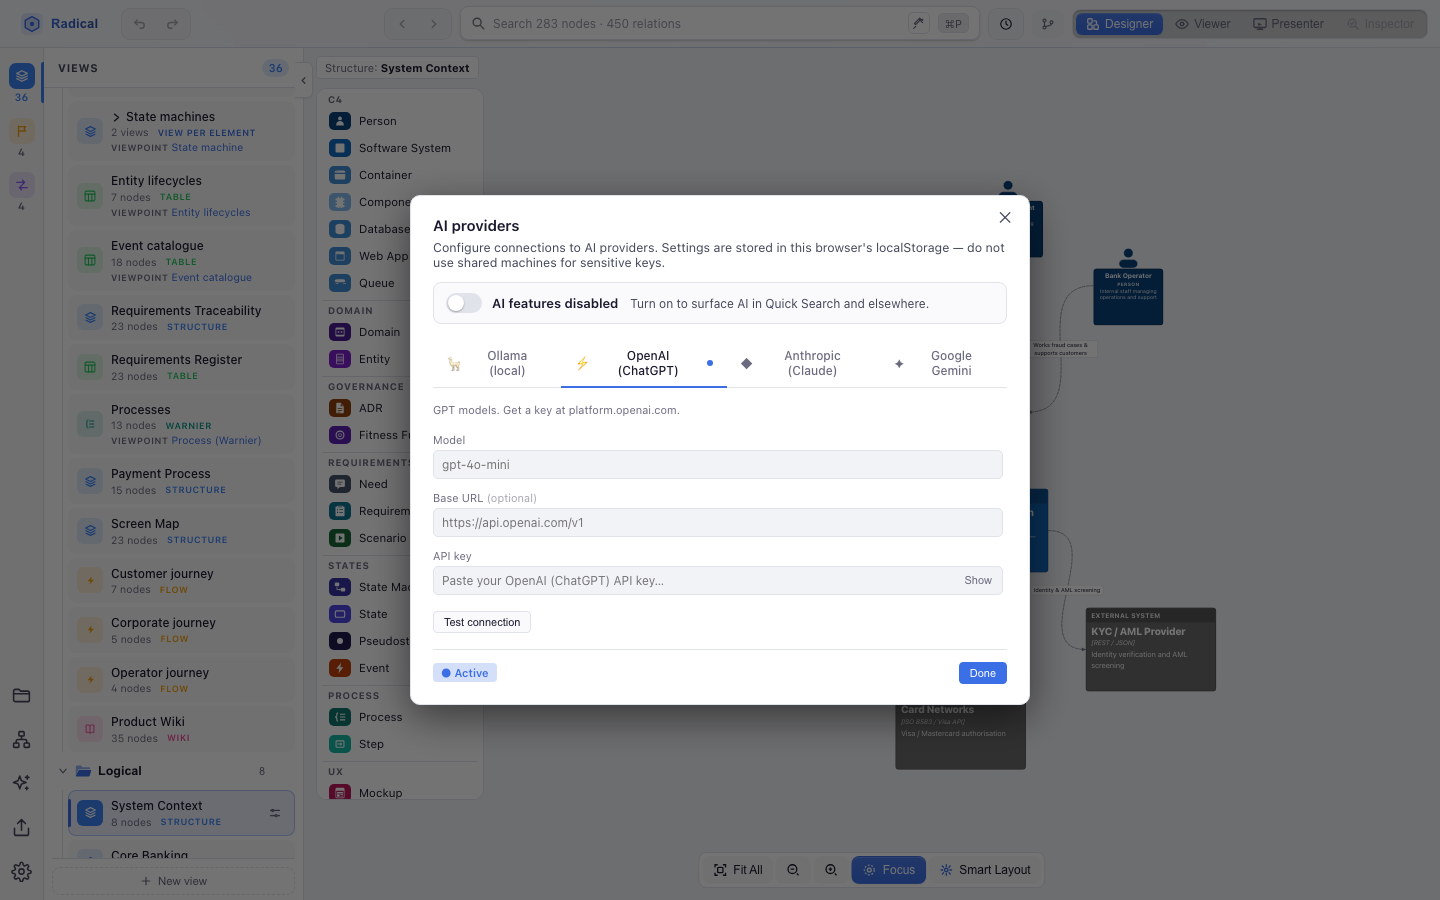Click the Redo arrow icon
This screenshot has height=900, width=1440.
tap(172, 24)
